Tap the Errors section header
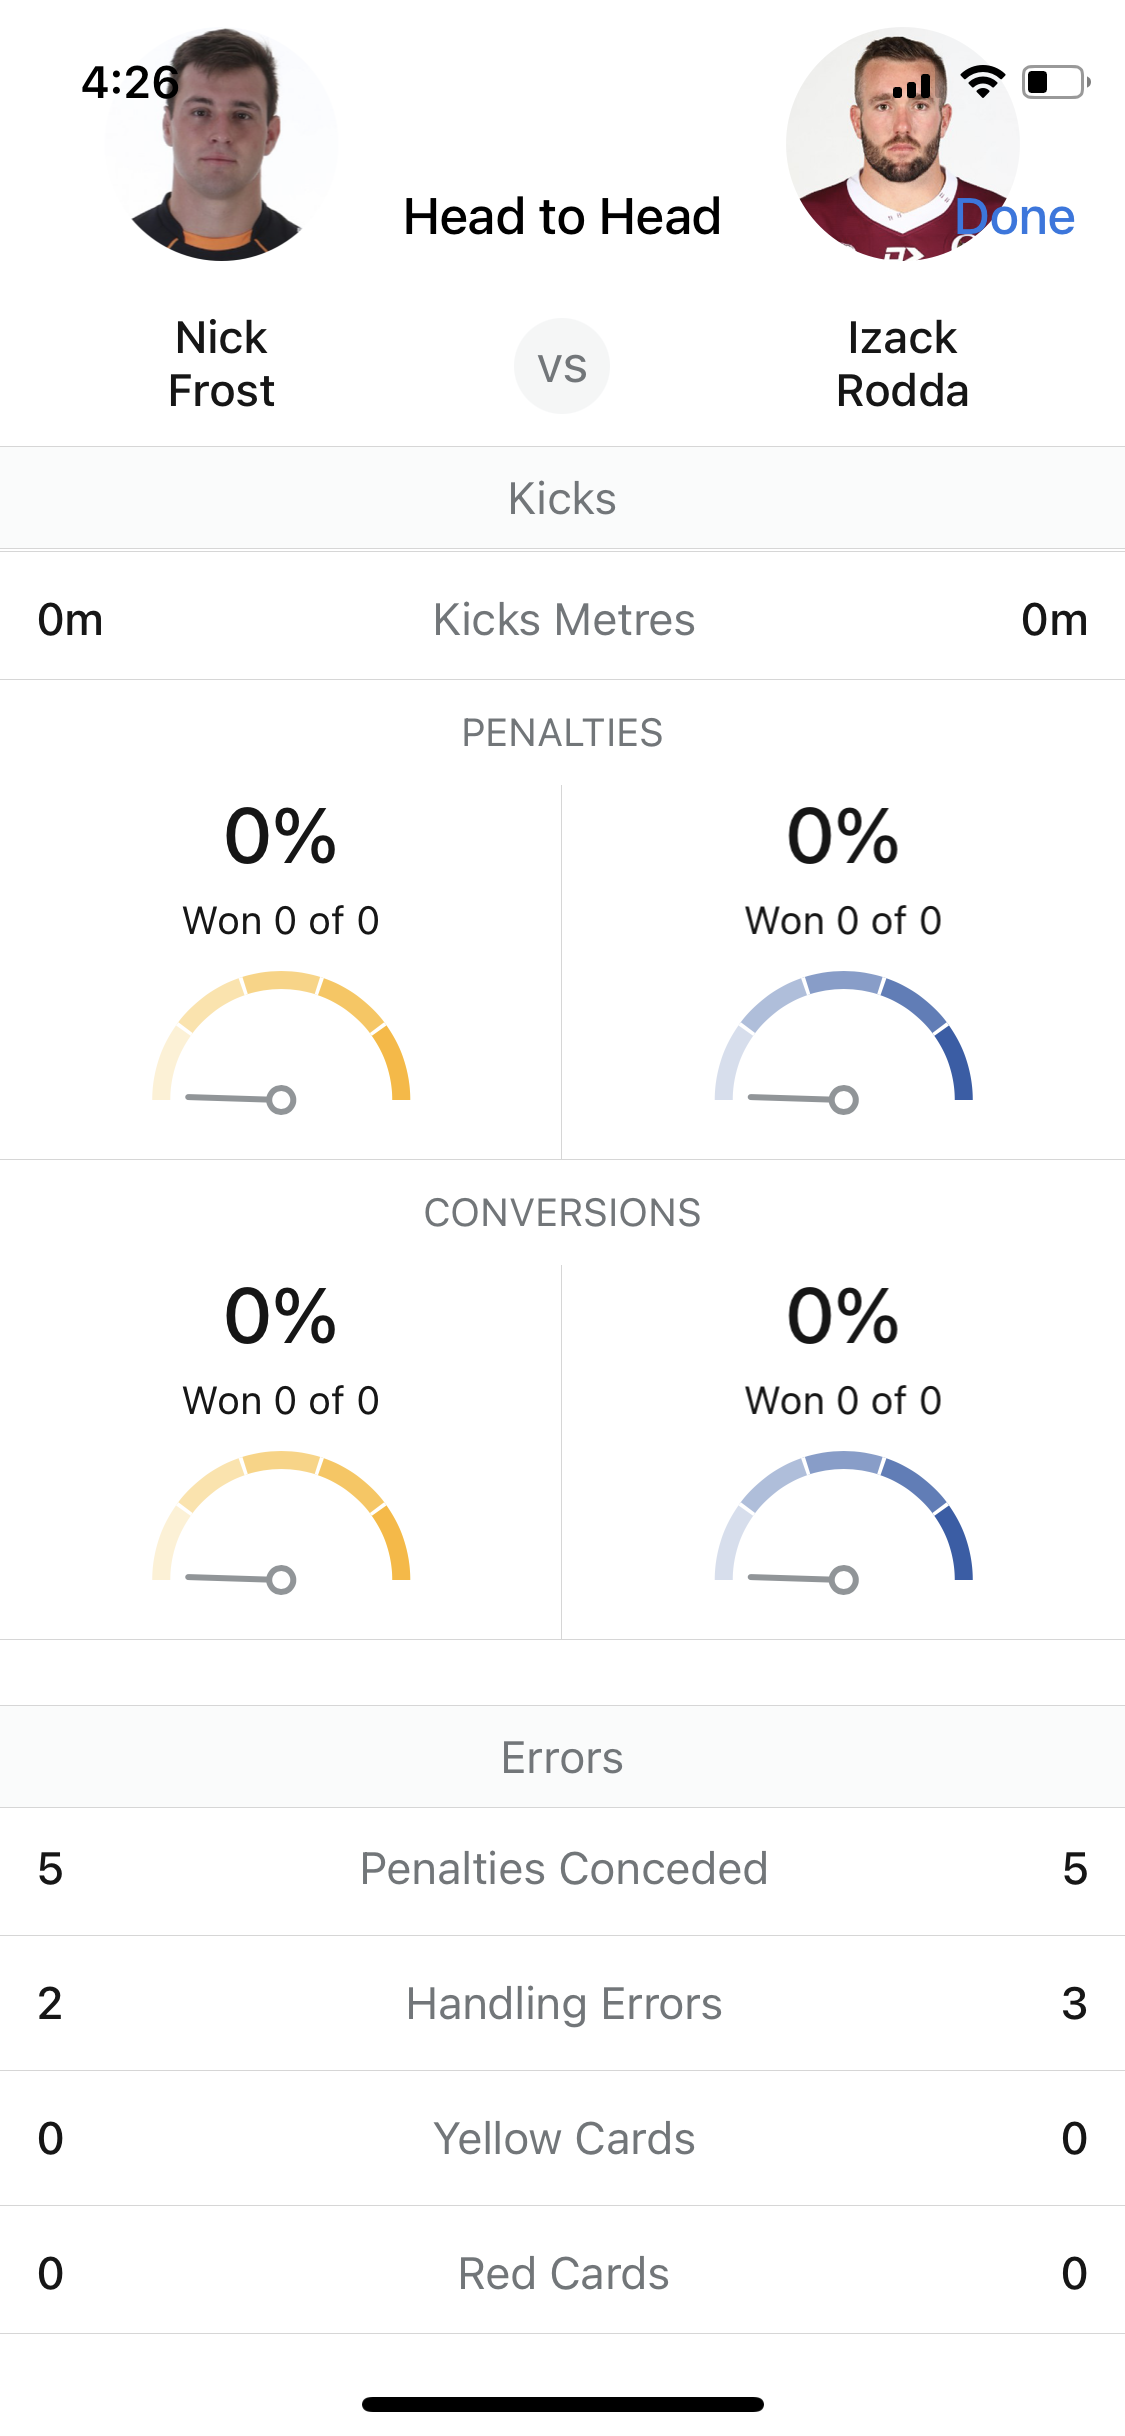1125x2436 pixels. [562, 1757]
